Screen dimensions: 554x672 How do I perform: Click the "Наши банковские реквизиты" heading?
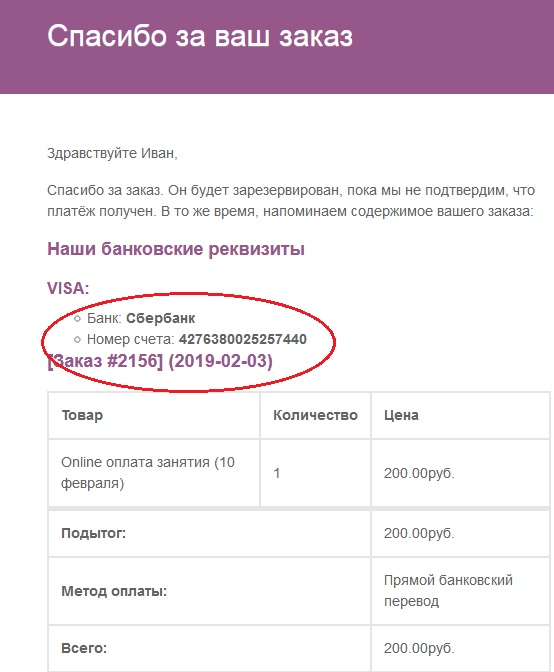tap(176, 249)
